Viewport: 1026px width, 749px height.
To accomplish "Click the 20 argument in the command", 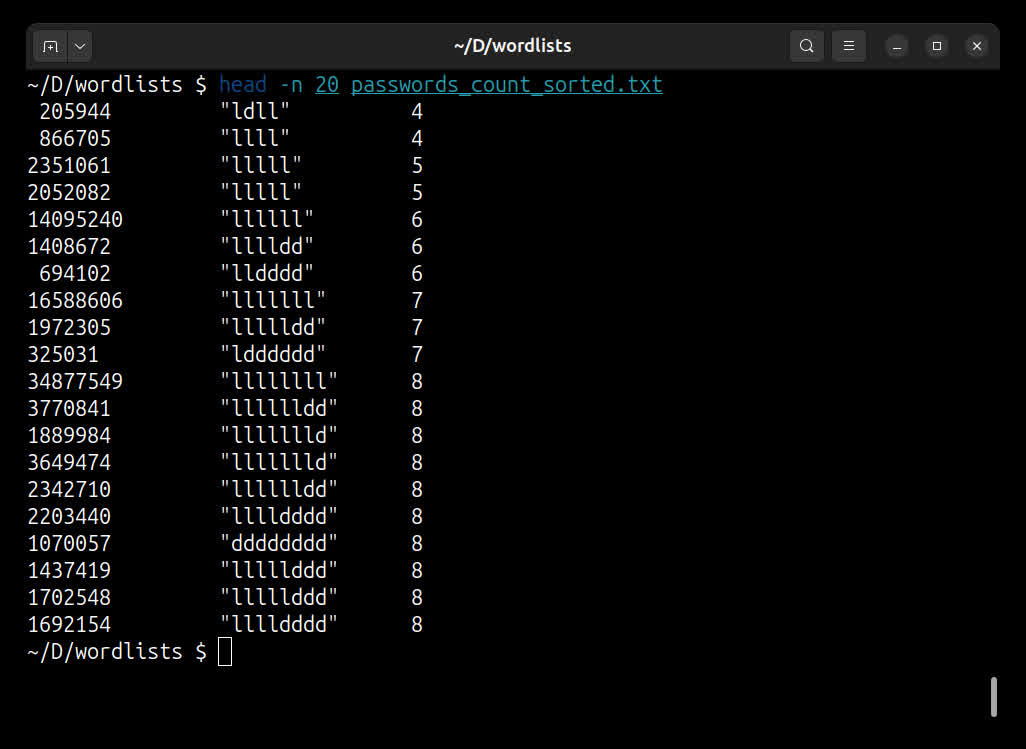I will (326, 85).
